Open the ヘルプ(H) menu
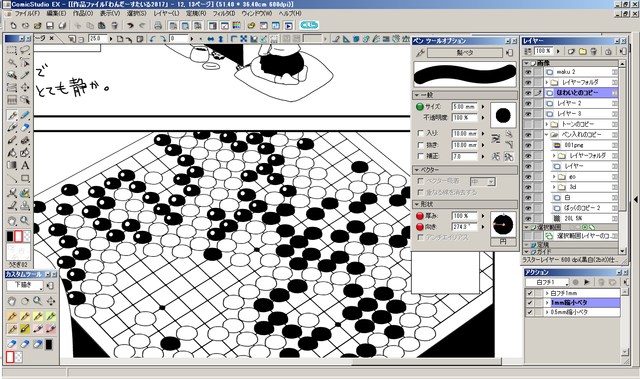The width and height of the screenshot is (640, 379). tap(290, 13)
